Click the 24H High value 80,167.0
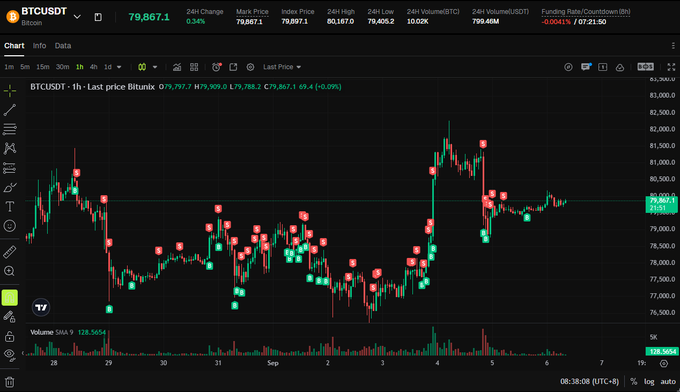Screen dimensions: 680x392 point(340,21)
